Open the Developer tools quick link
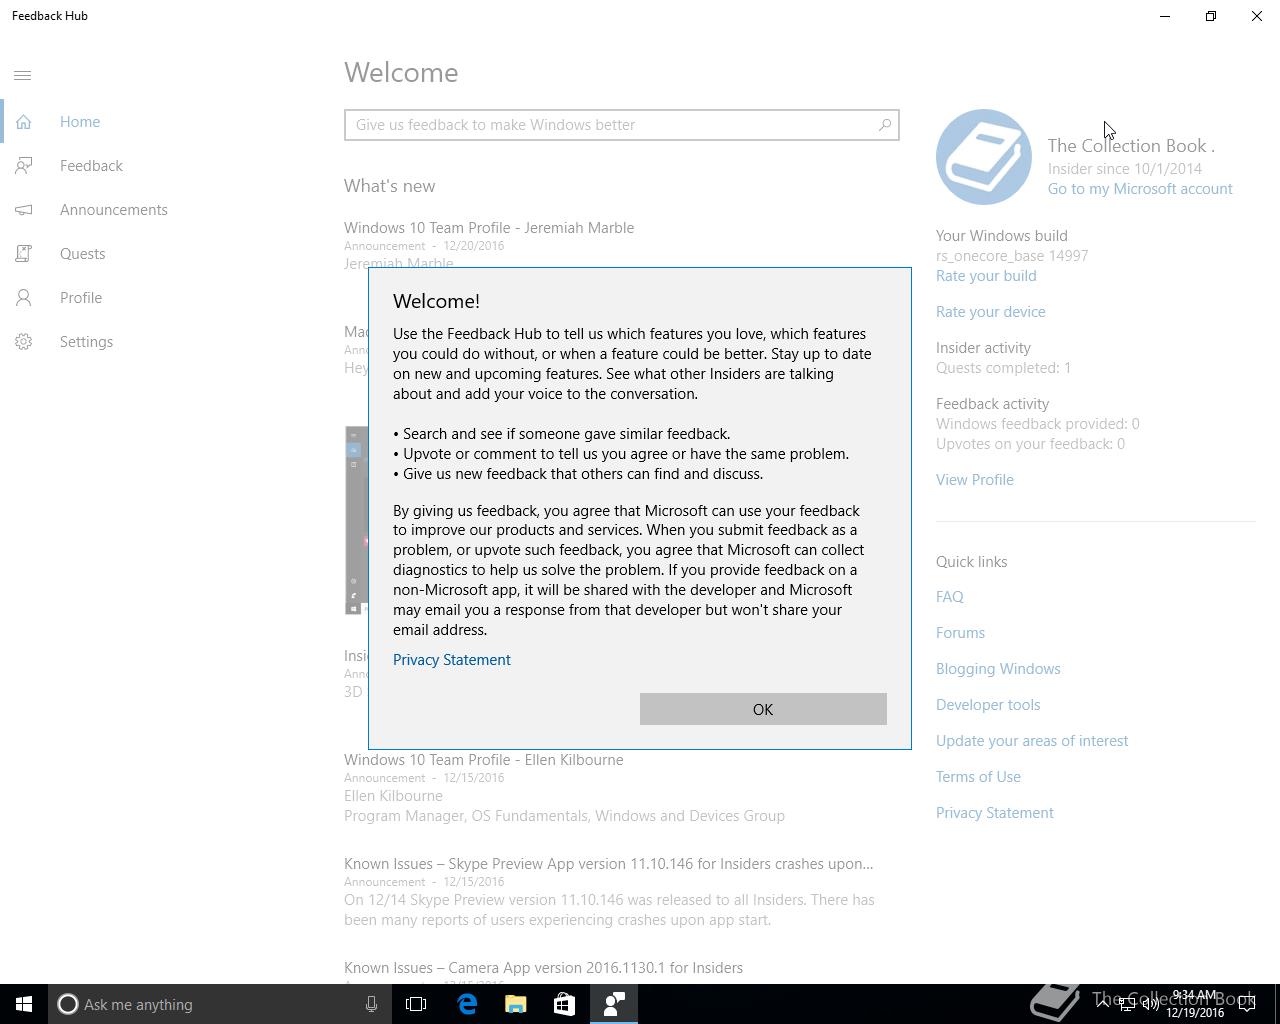The image size is (1280, 1024). coord(988,705)
